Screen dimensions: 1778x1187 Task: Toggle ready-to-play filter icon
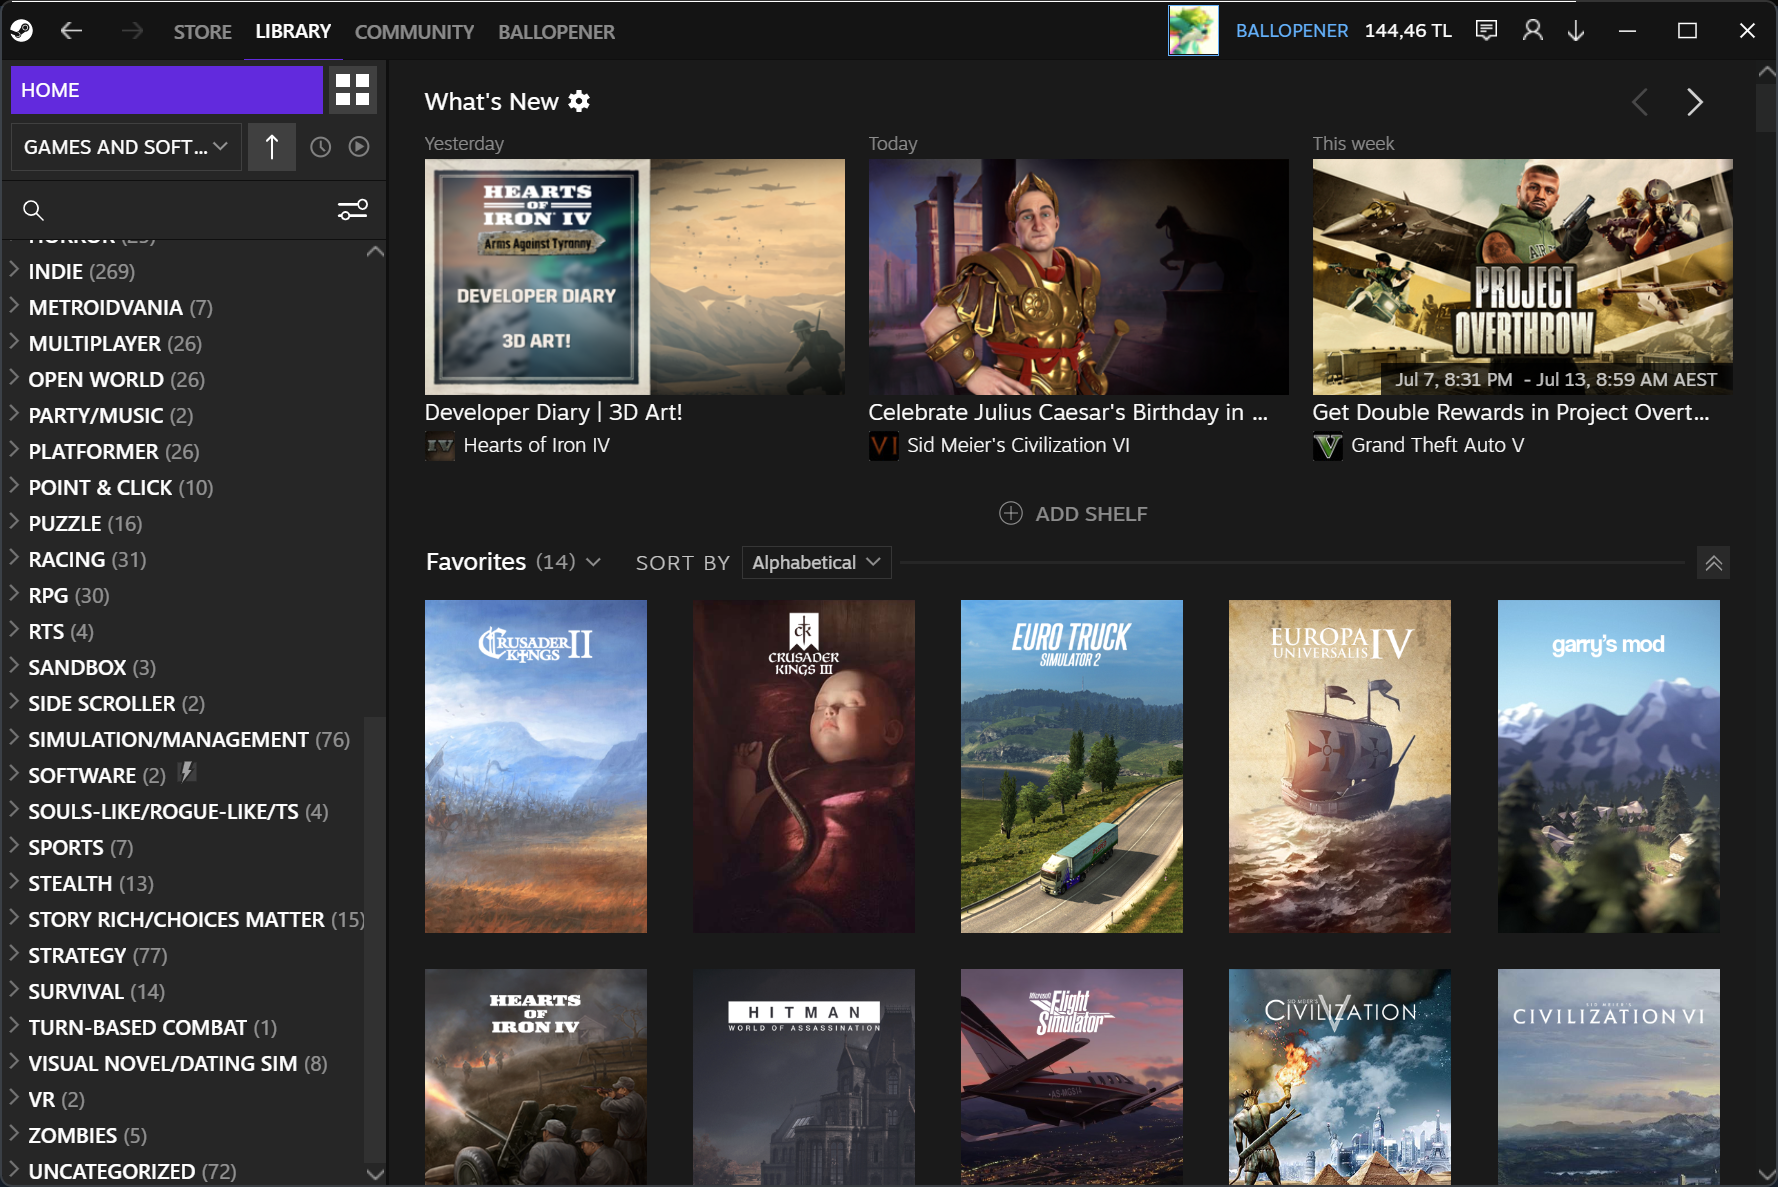click(x=359, y=147)
